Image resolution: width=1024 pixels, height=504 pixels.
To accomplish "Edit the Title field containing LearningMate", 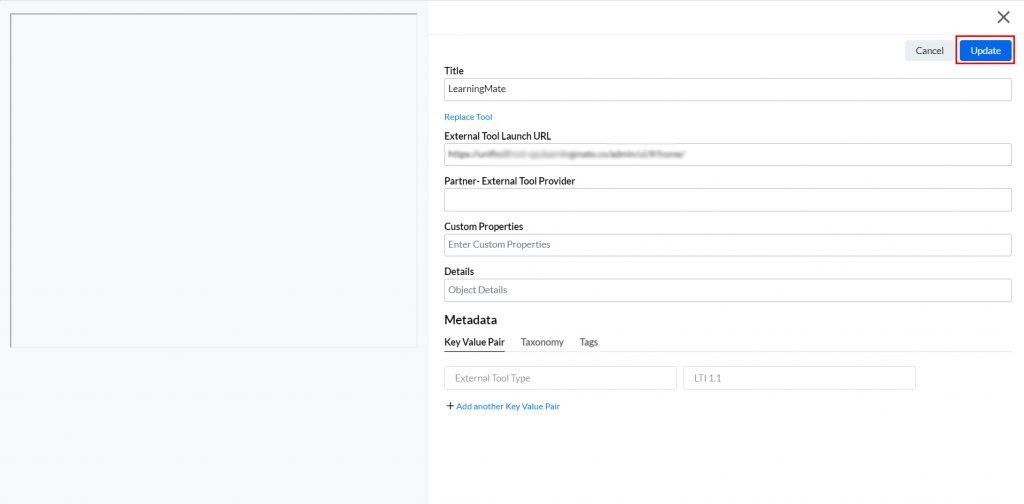I will pos(728,89).
